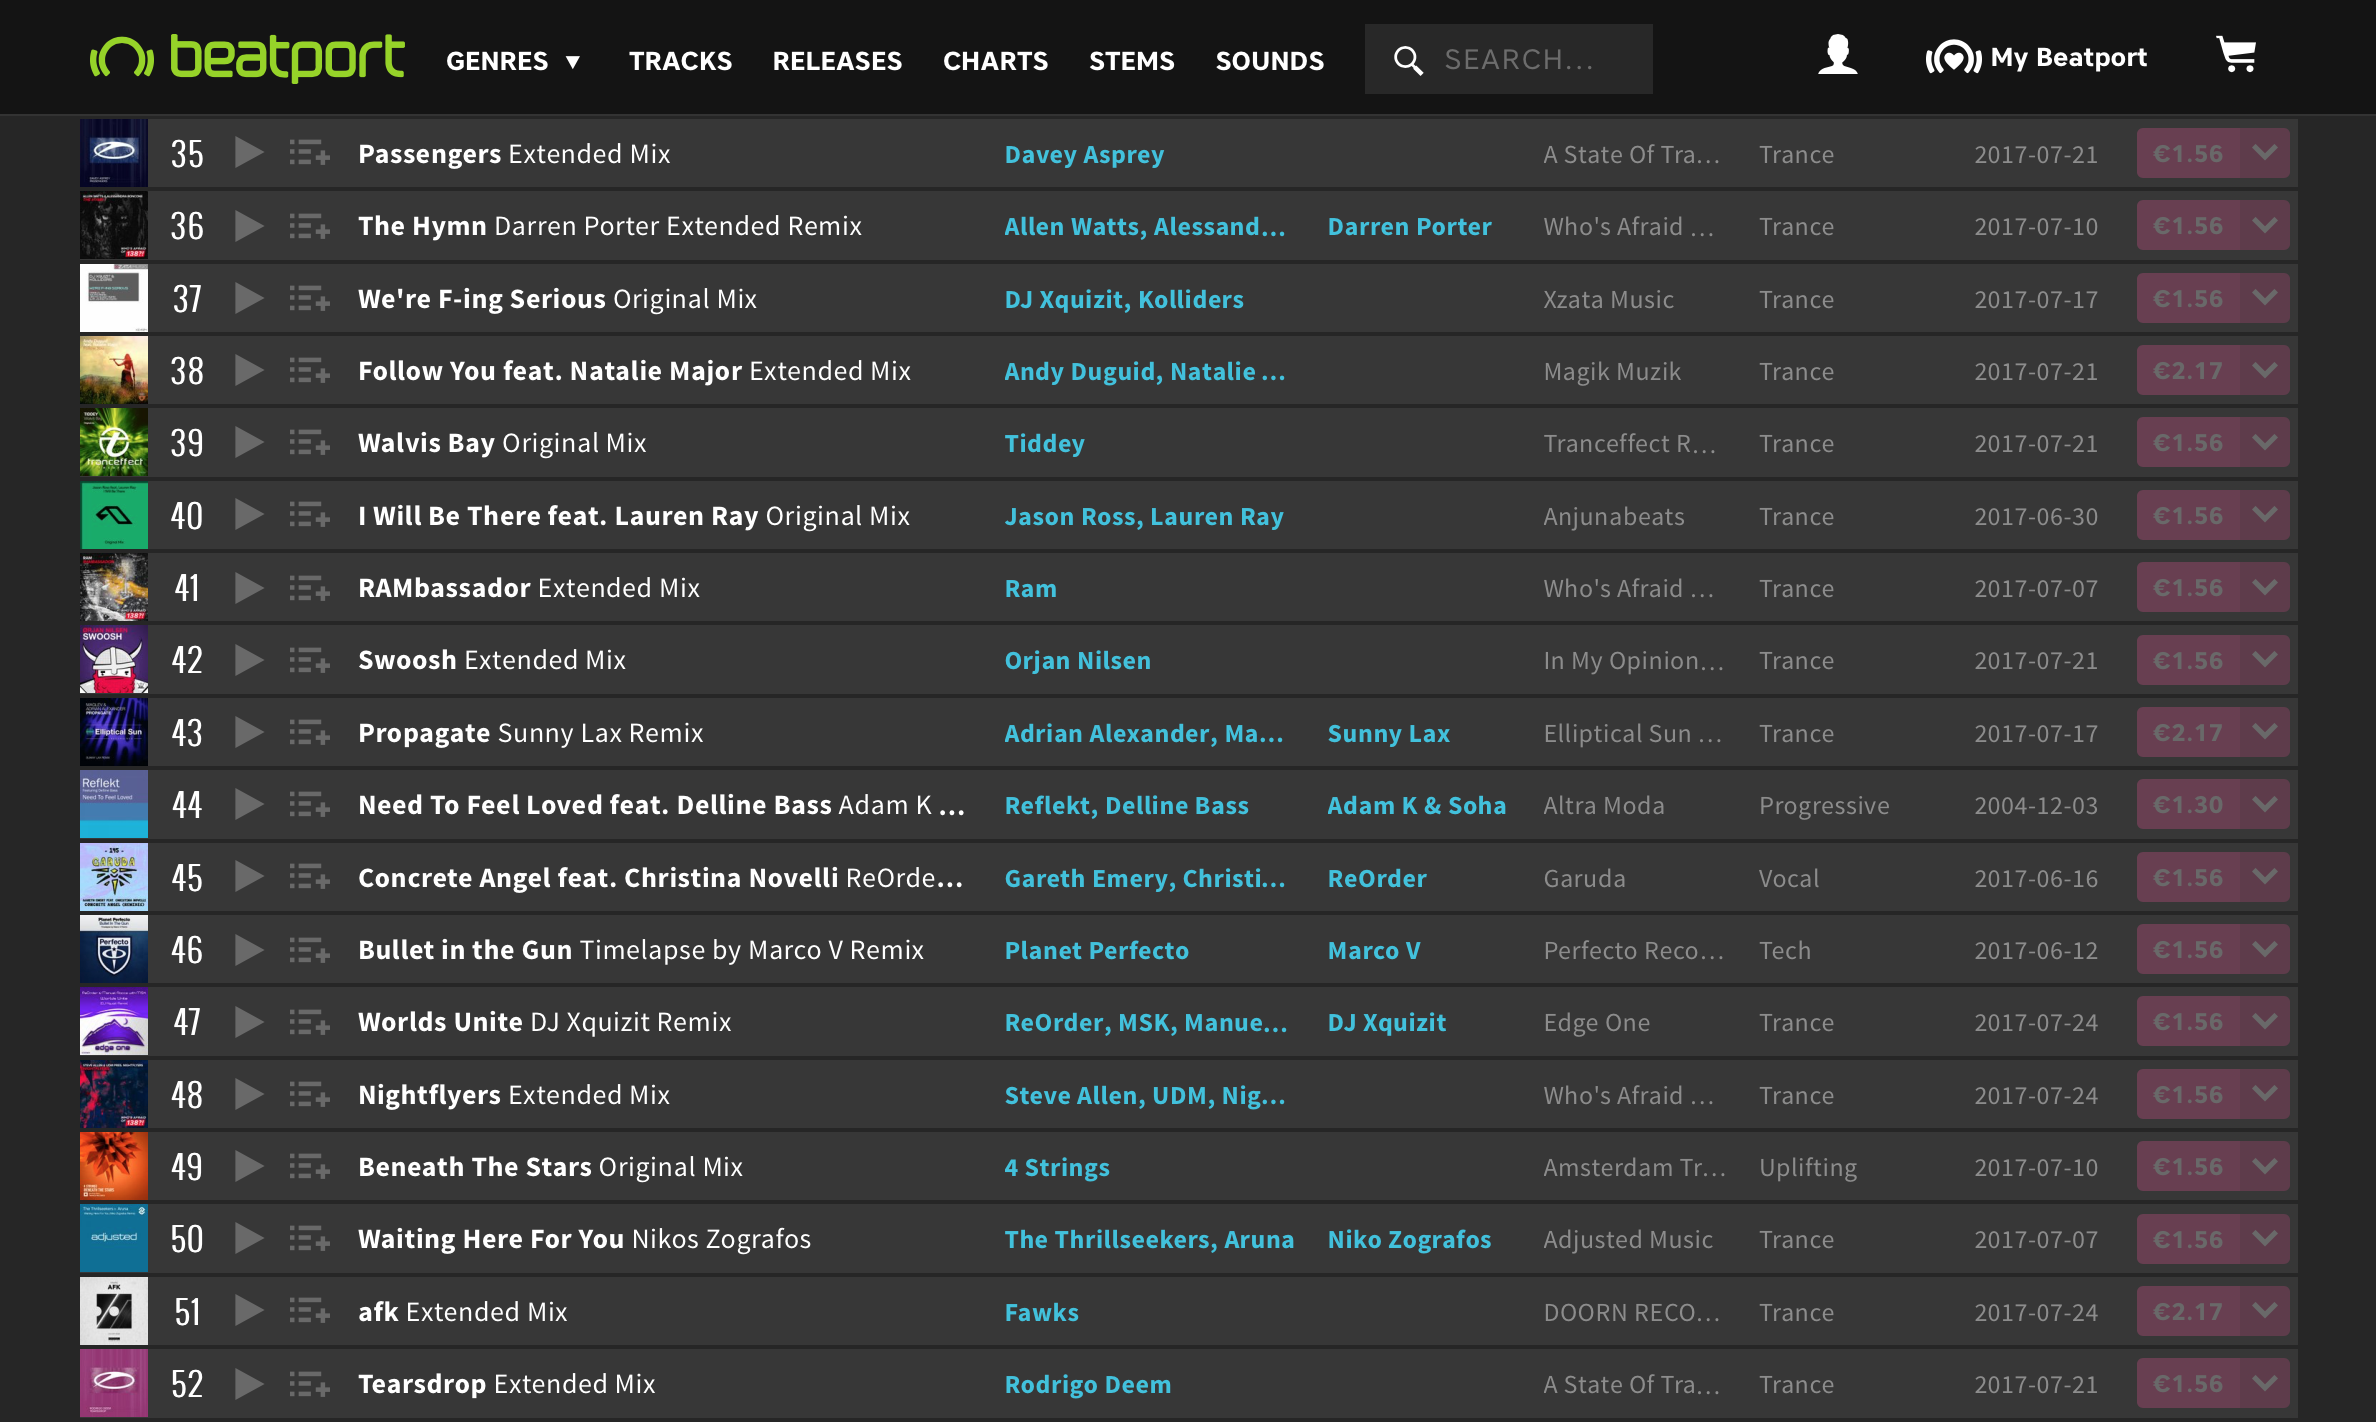
Task: Add Propagate Sunny Lax Remix to queue
Action: (310, 732)
